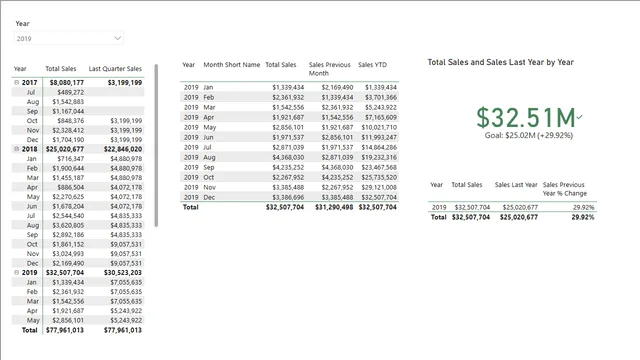Open the Year slicer dropdown showing 2019
Viewport: 640px width, 360px height.
point(69,38)
